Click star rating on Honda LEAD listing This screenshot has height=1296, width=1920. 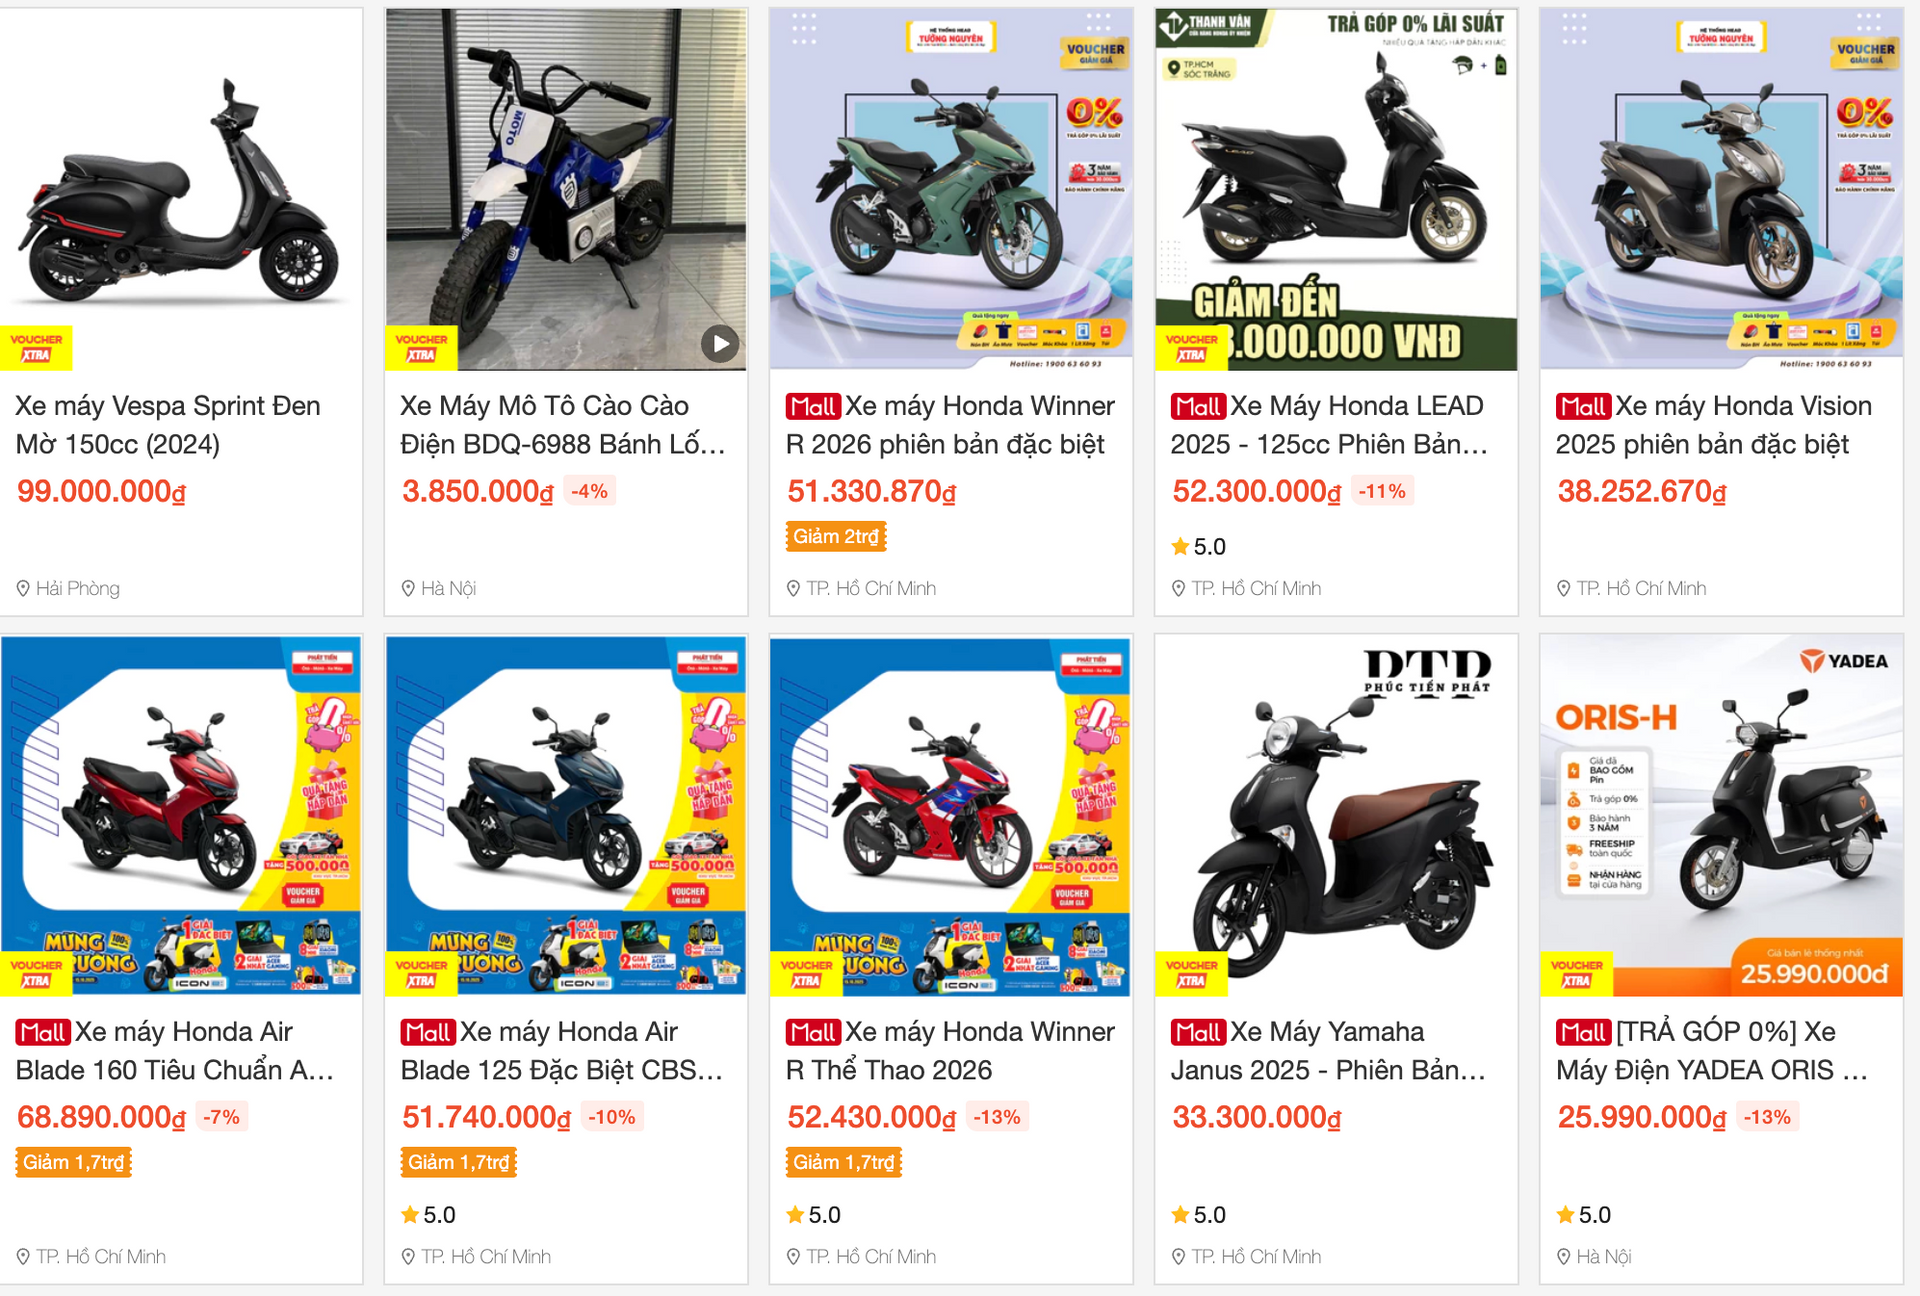[1198, 547]
